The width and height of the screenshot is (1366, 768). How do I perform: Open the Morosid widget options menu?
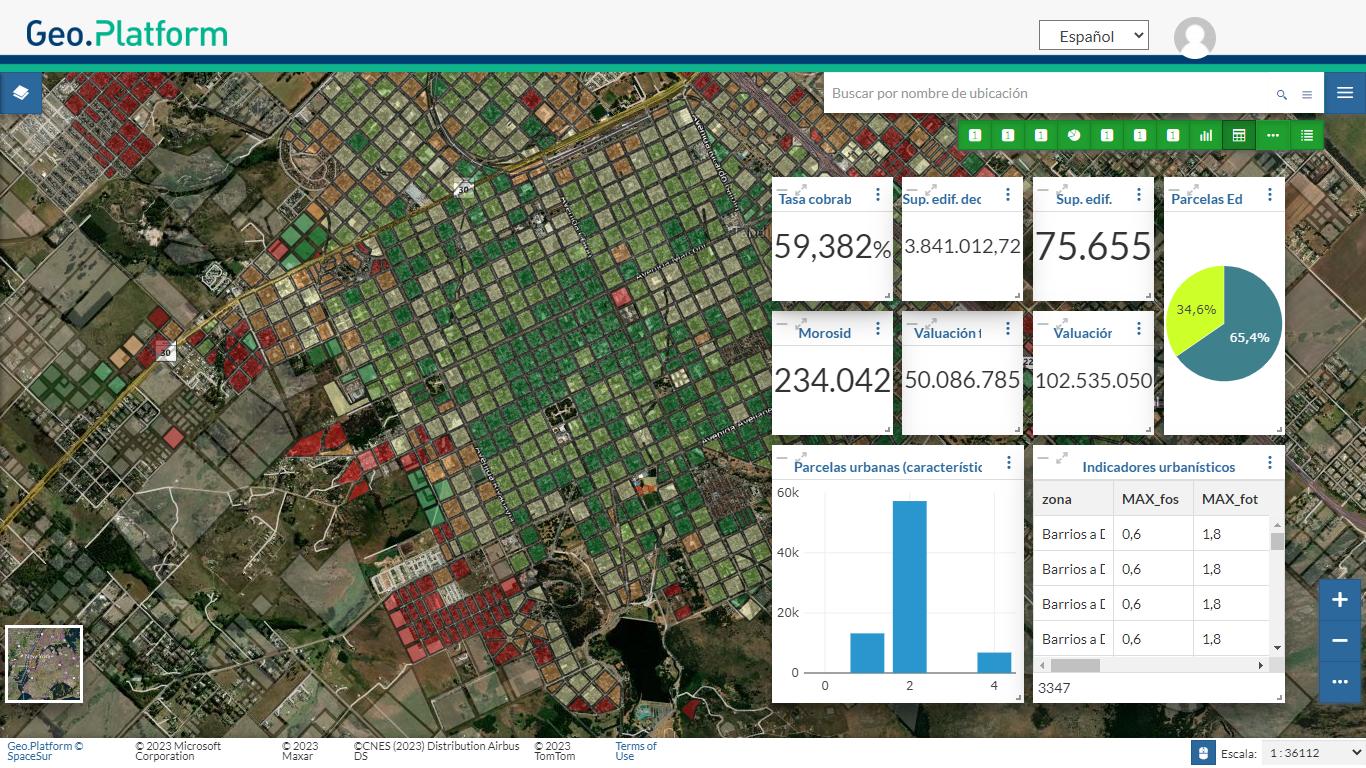(878, 329)
